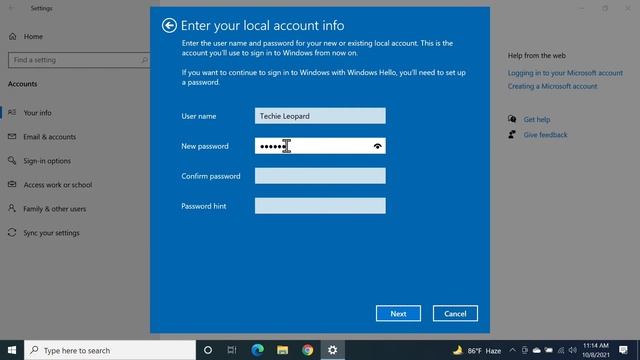Launch Google Chrome from taskbar

(308, 350)
